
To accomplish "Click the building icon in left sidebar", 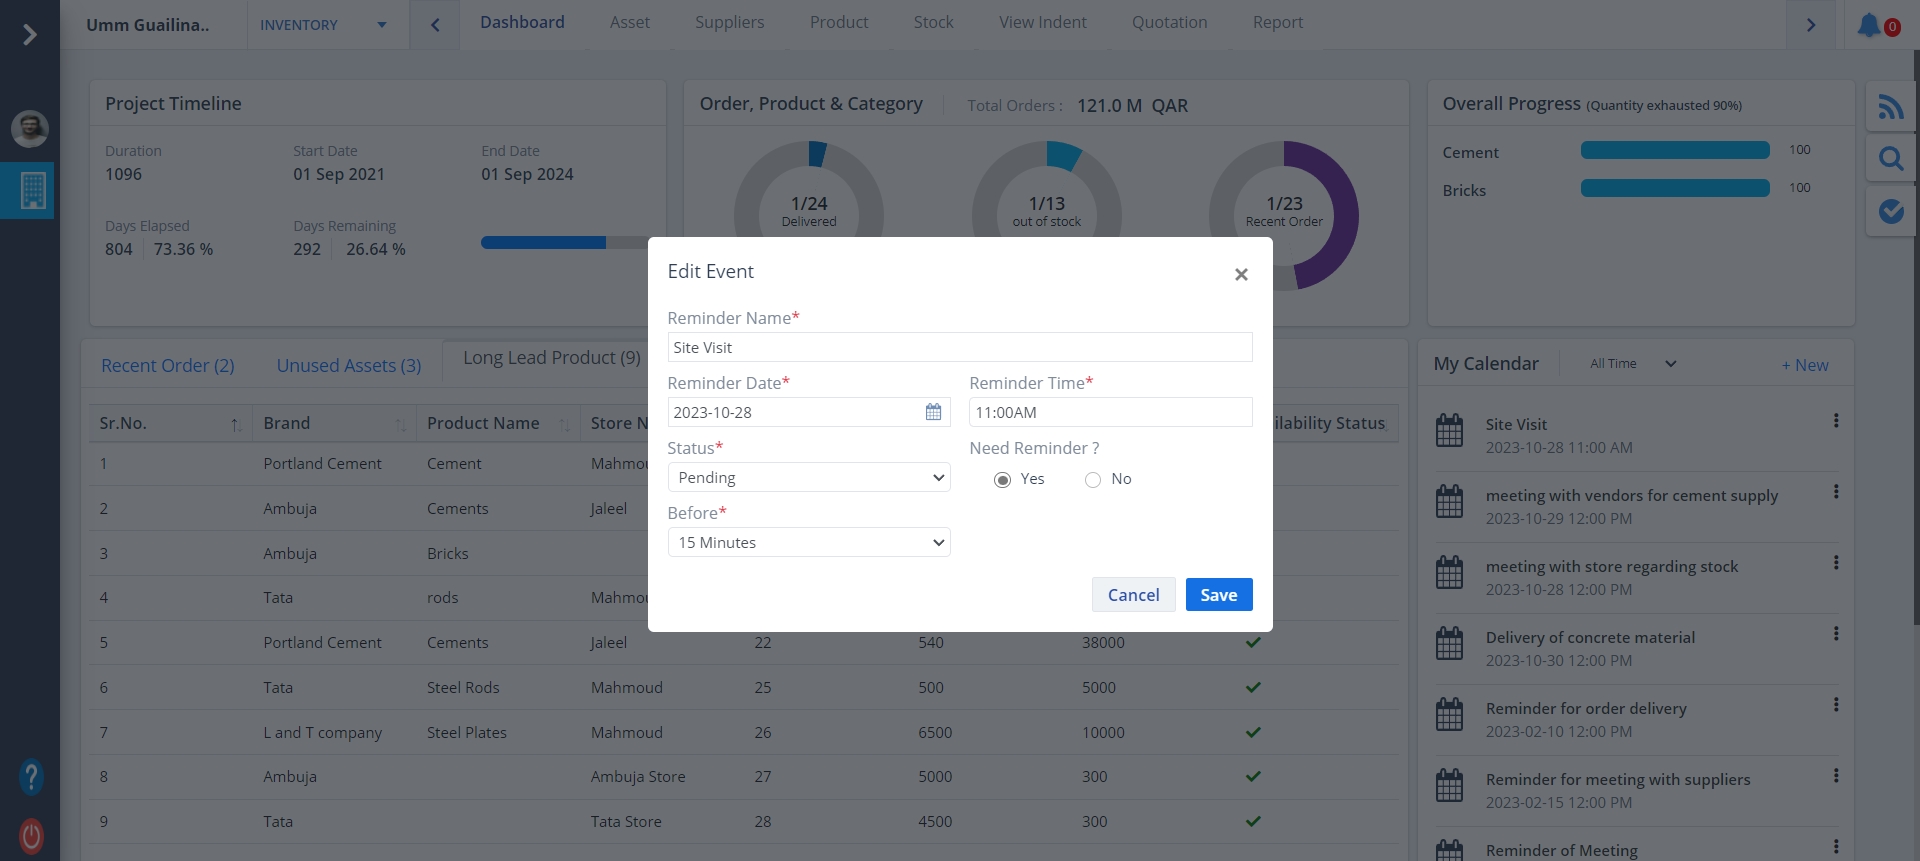I will click(x=32, y=190).
